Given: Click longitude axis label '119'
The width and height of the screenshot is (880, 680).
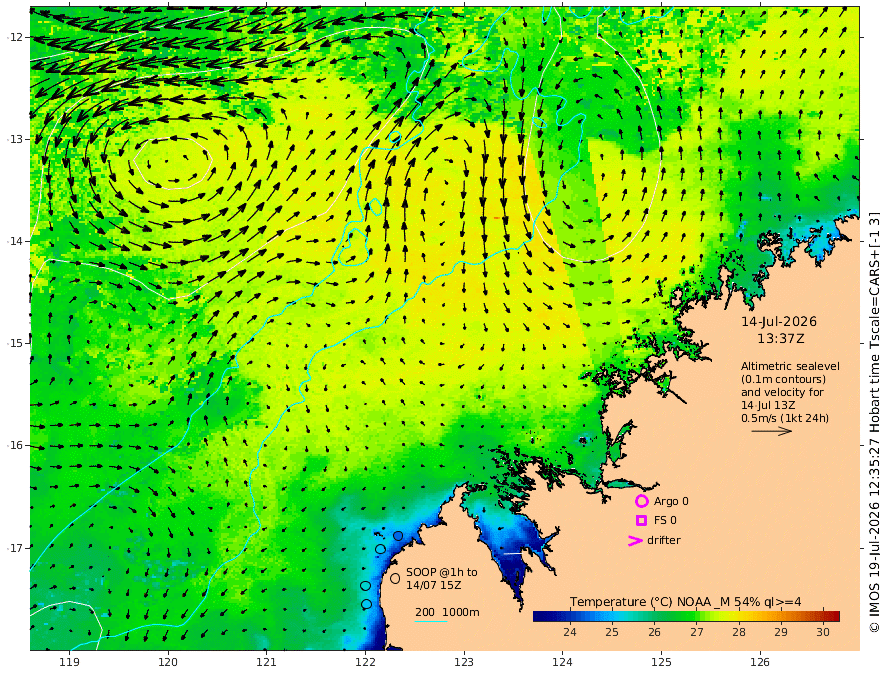Looking at the screenshot, I should (x=69, y=662).
